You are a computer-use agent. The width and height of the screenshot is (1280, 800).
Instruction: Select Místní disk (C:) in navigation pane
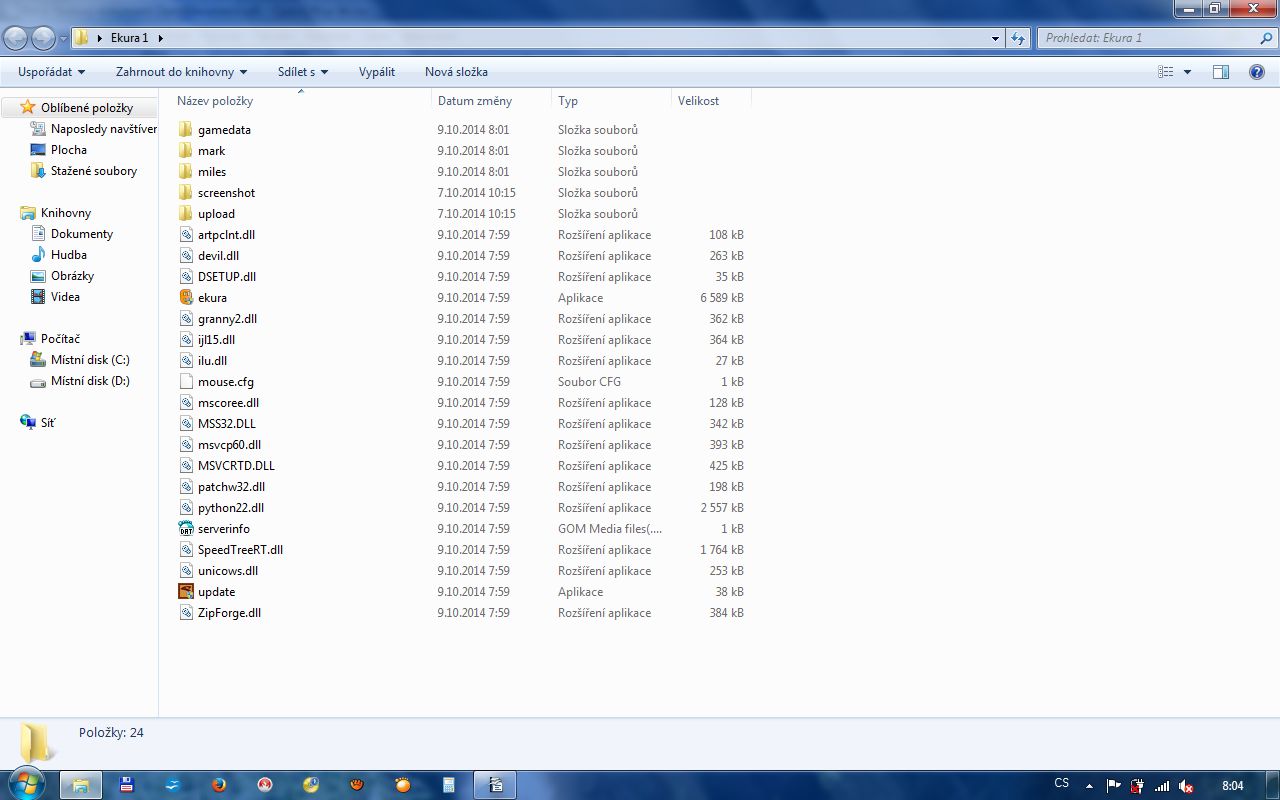pyautogui.click(x=90, y=360)
